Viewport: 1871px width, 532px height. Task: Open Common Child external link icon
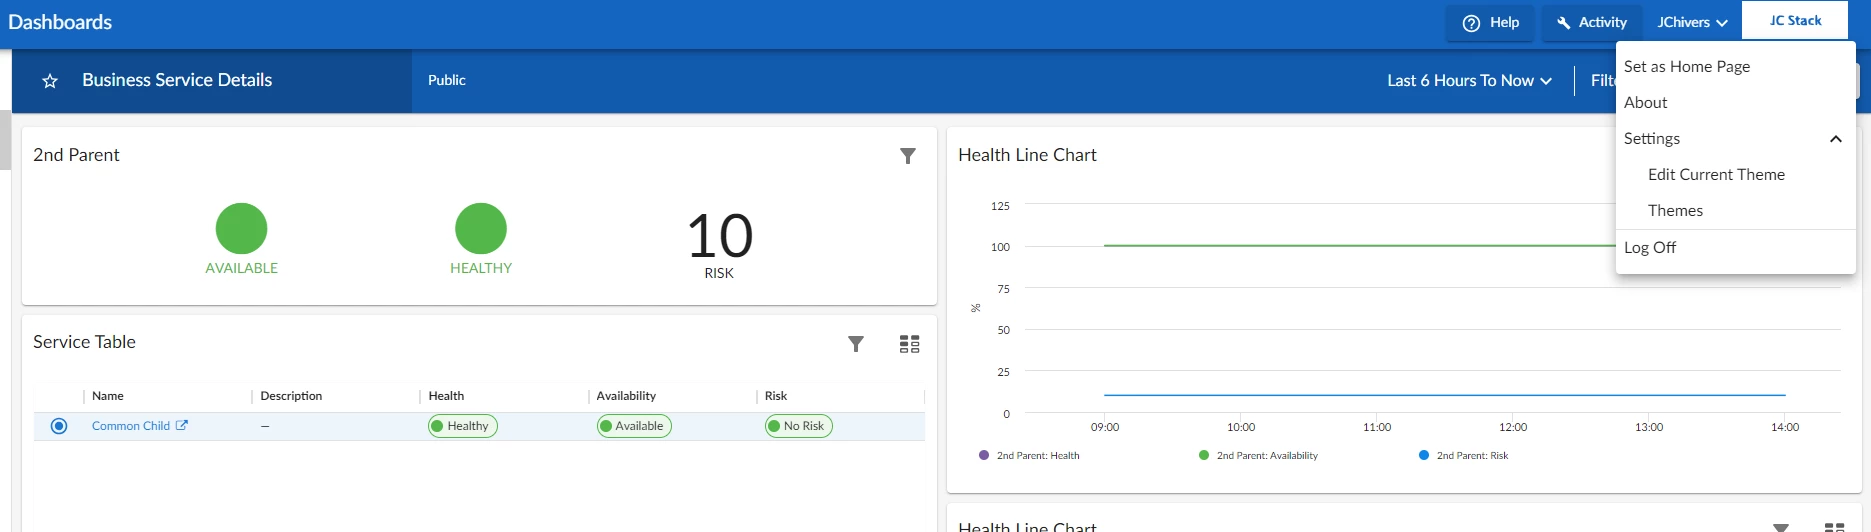pyautogui.click(x=182, y=425)
